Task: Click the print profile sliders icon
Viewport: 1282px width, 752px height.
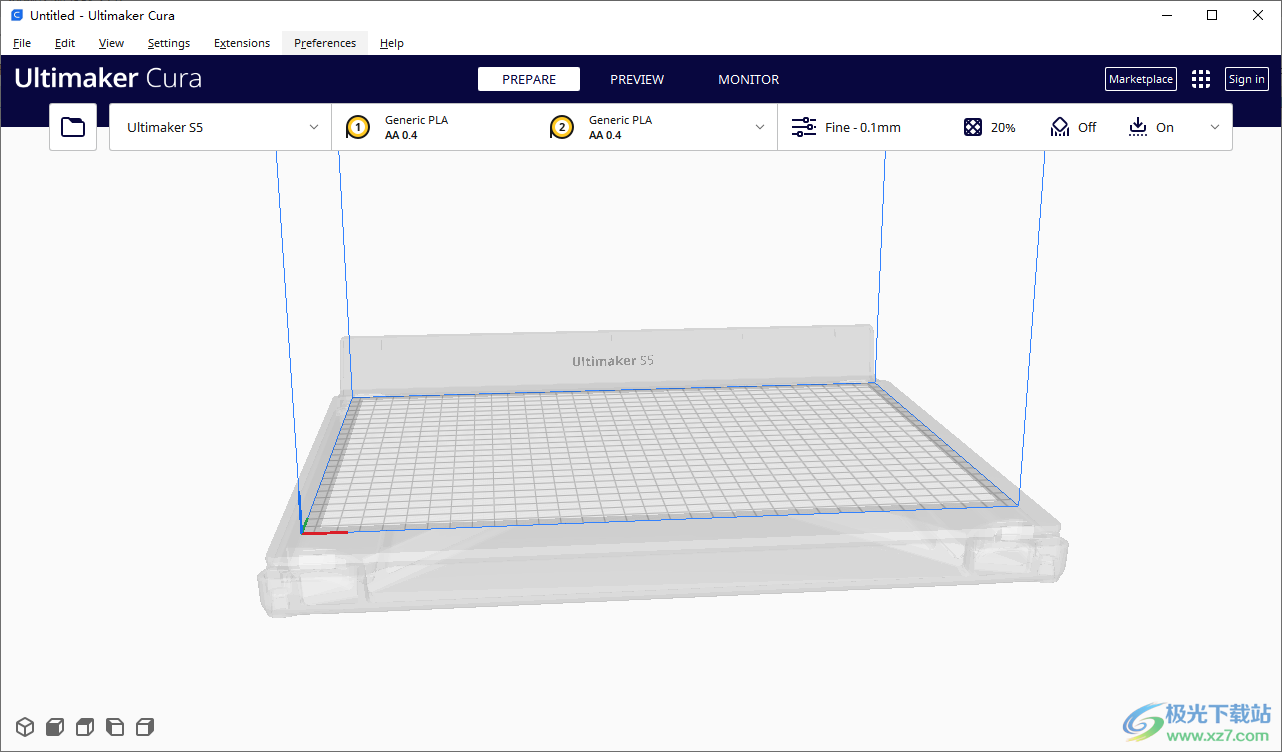Action: (804, 127)
